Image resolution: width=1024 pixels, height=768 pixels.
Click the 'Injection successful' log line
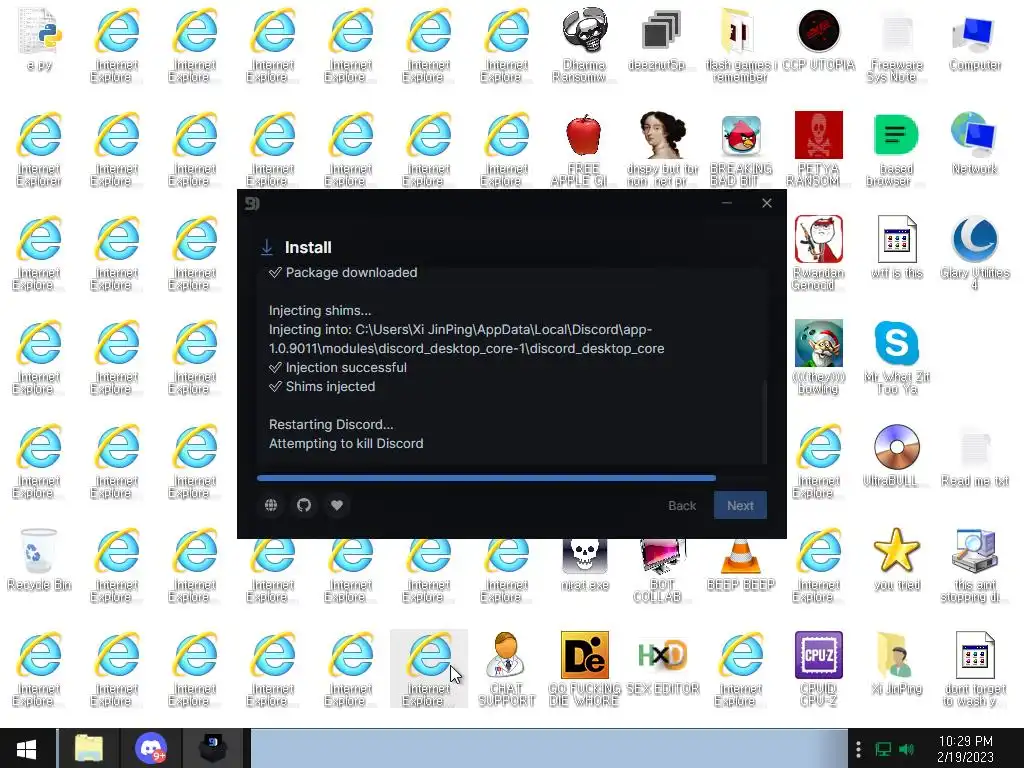coord(338,368)
